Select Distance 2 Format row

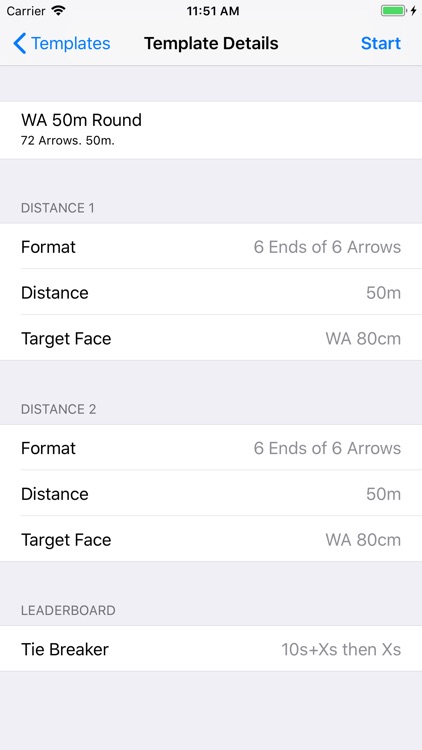coord(211,448)
